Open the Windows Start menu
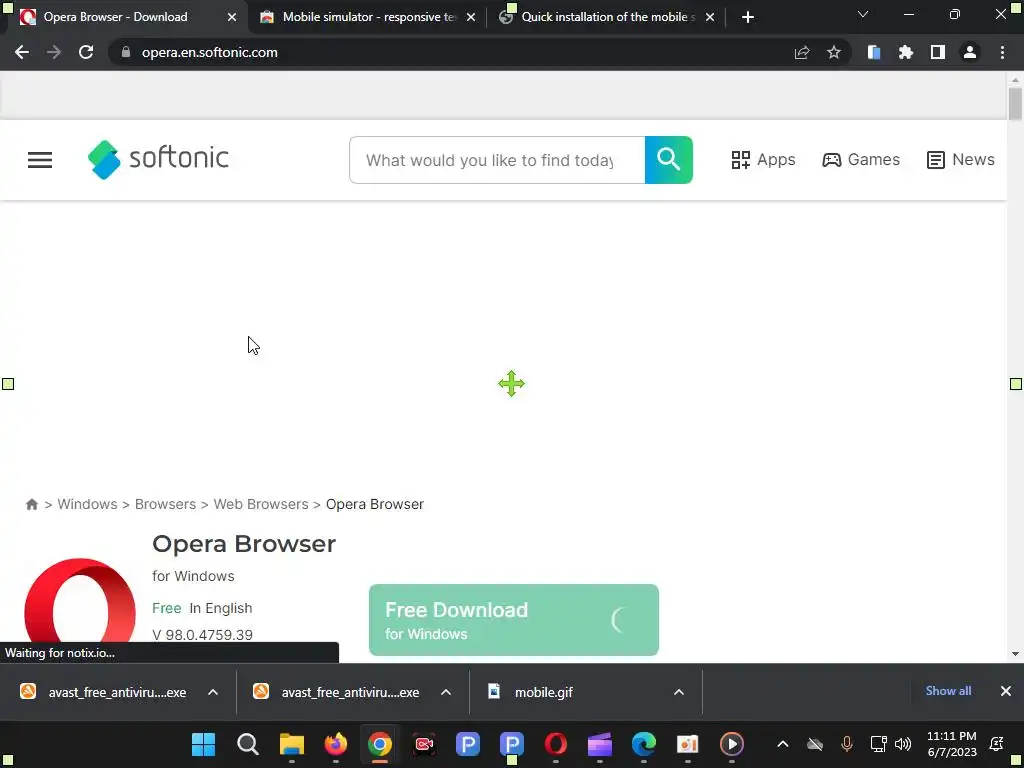Image resolution: width=1024 pixels, height=768 pixels. [204, 744]
